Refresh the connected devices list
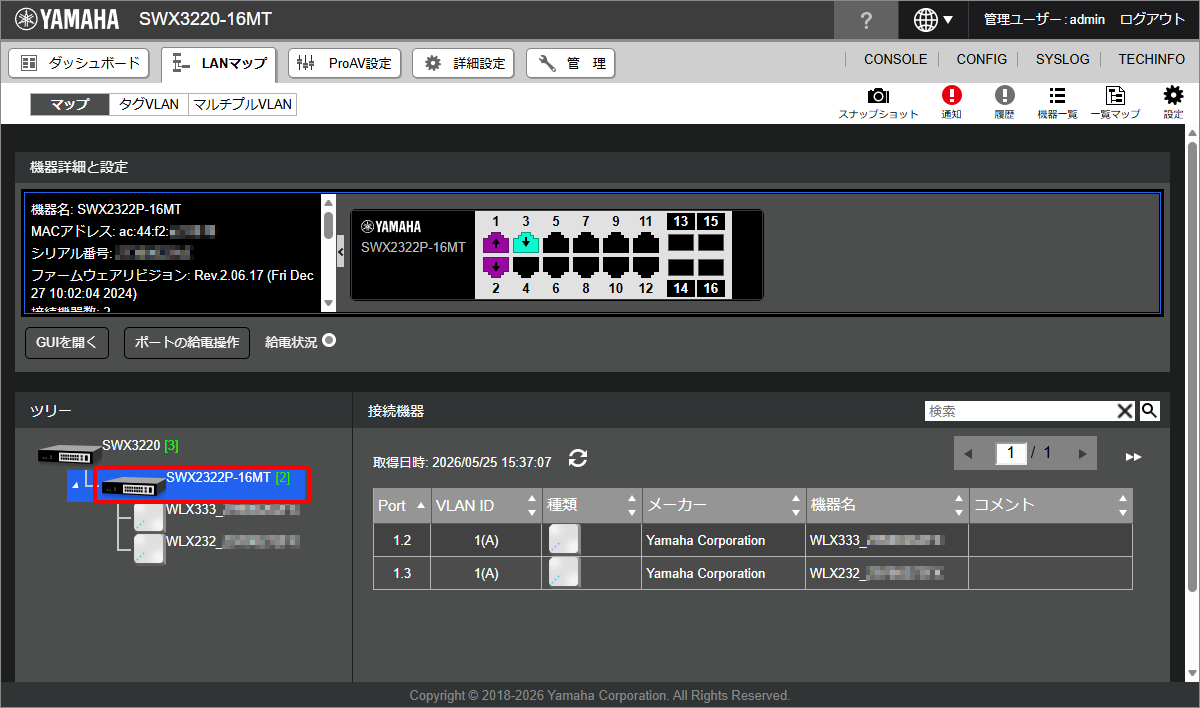The height and width of the screenshot is (708, 1200). pos(578,458)
